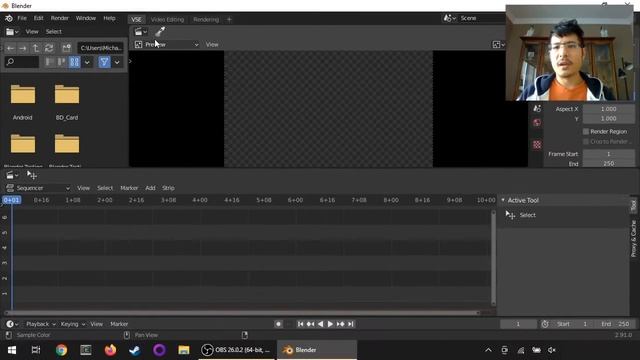Viewport: 640px width, 360px height.
Task: Jump to previous keyframe button
Action: 311,324
